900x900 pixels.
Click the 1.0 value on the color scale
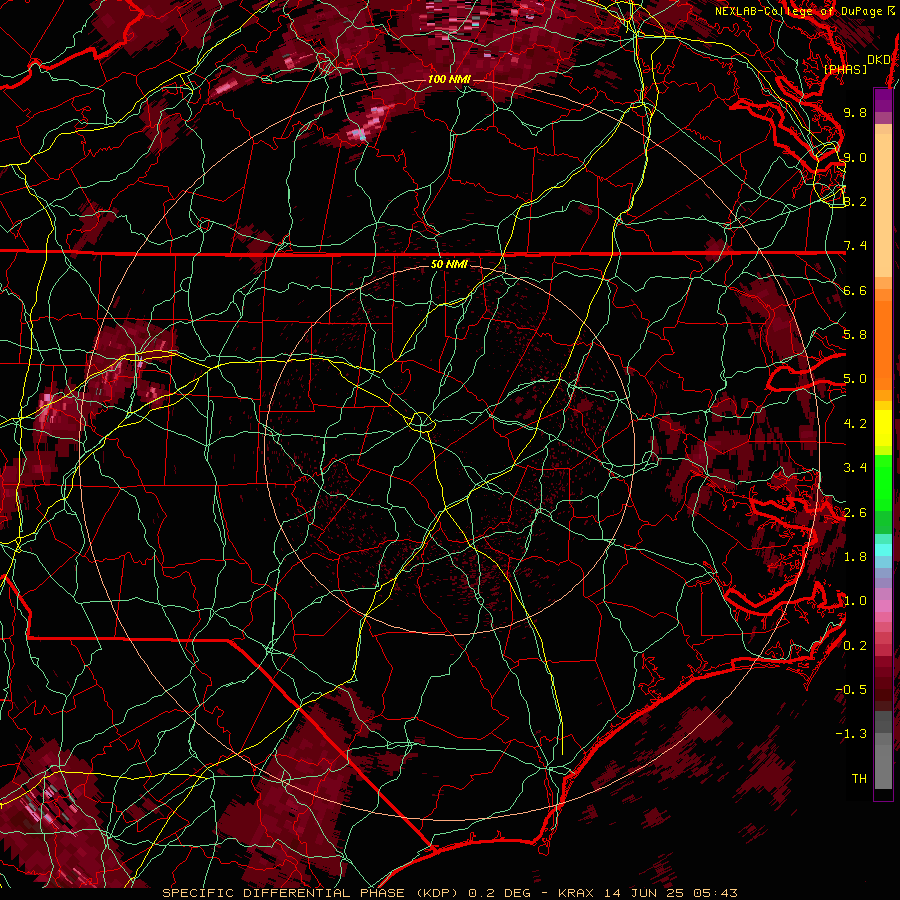point(855,601)
